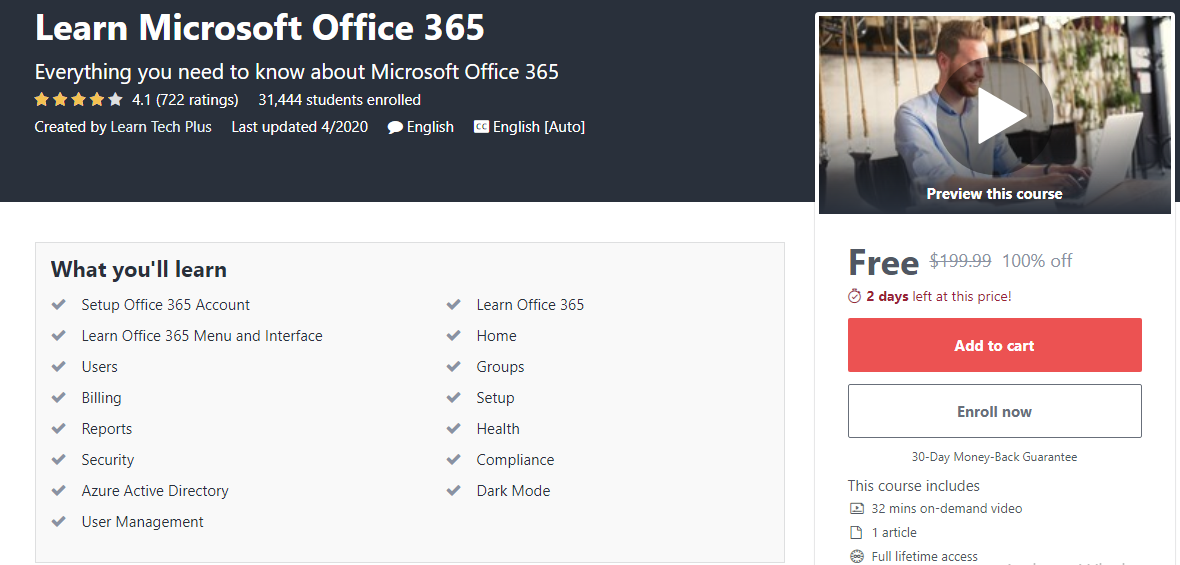This screenshot has width=1180, height=565.
Task: Click the checkmark beside Compliance
Action: coord(454,459)
